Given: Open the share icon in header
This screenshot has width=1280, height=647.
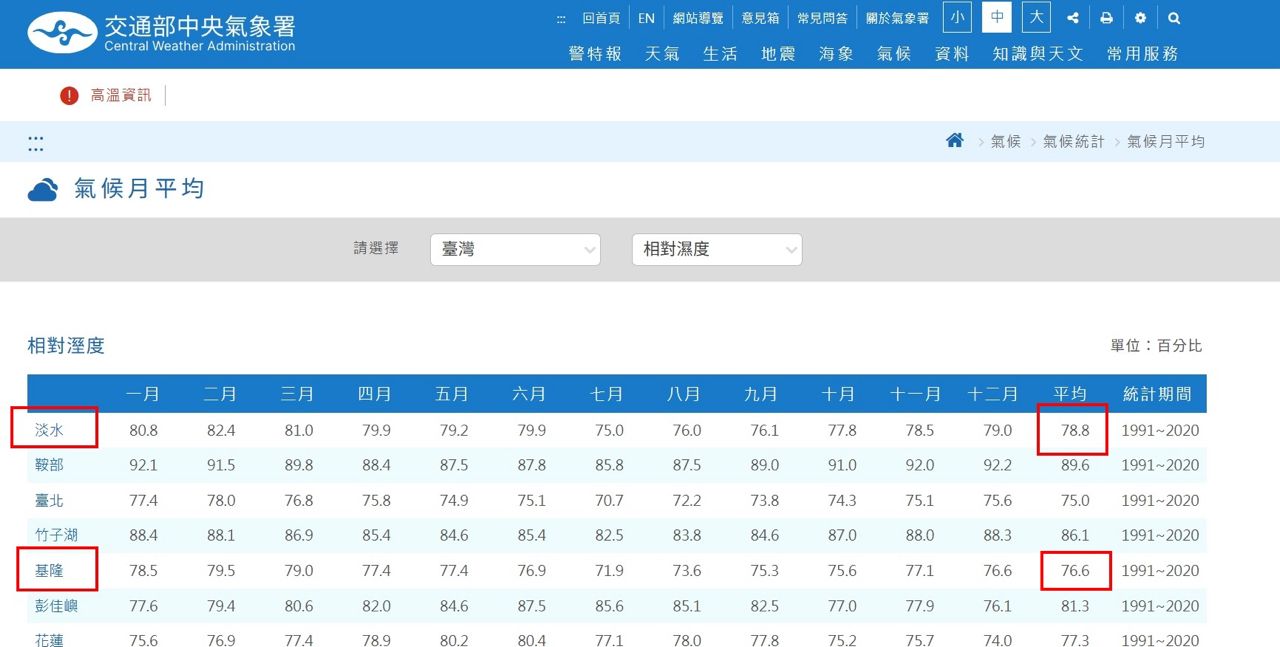Looking at the screenshot, I should pyautogui.click(x=1073, y=18).
